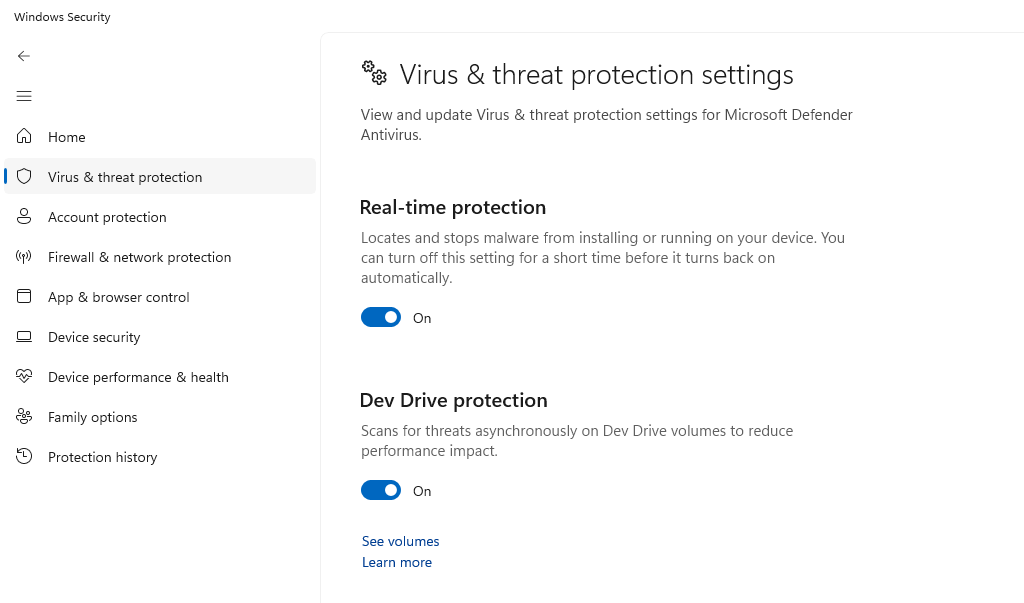
Task: Click the Account protection person icon
Action: [24, 217]
